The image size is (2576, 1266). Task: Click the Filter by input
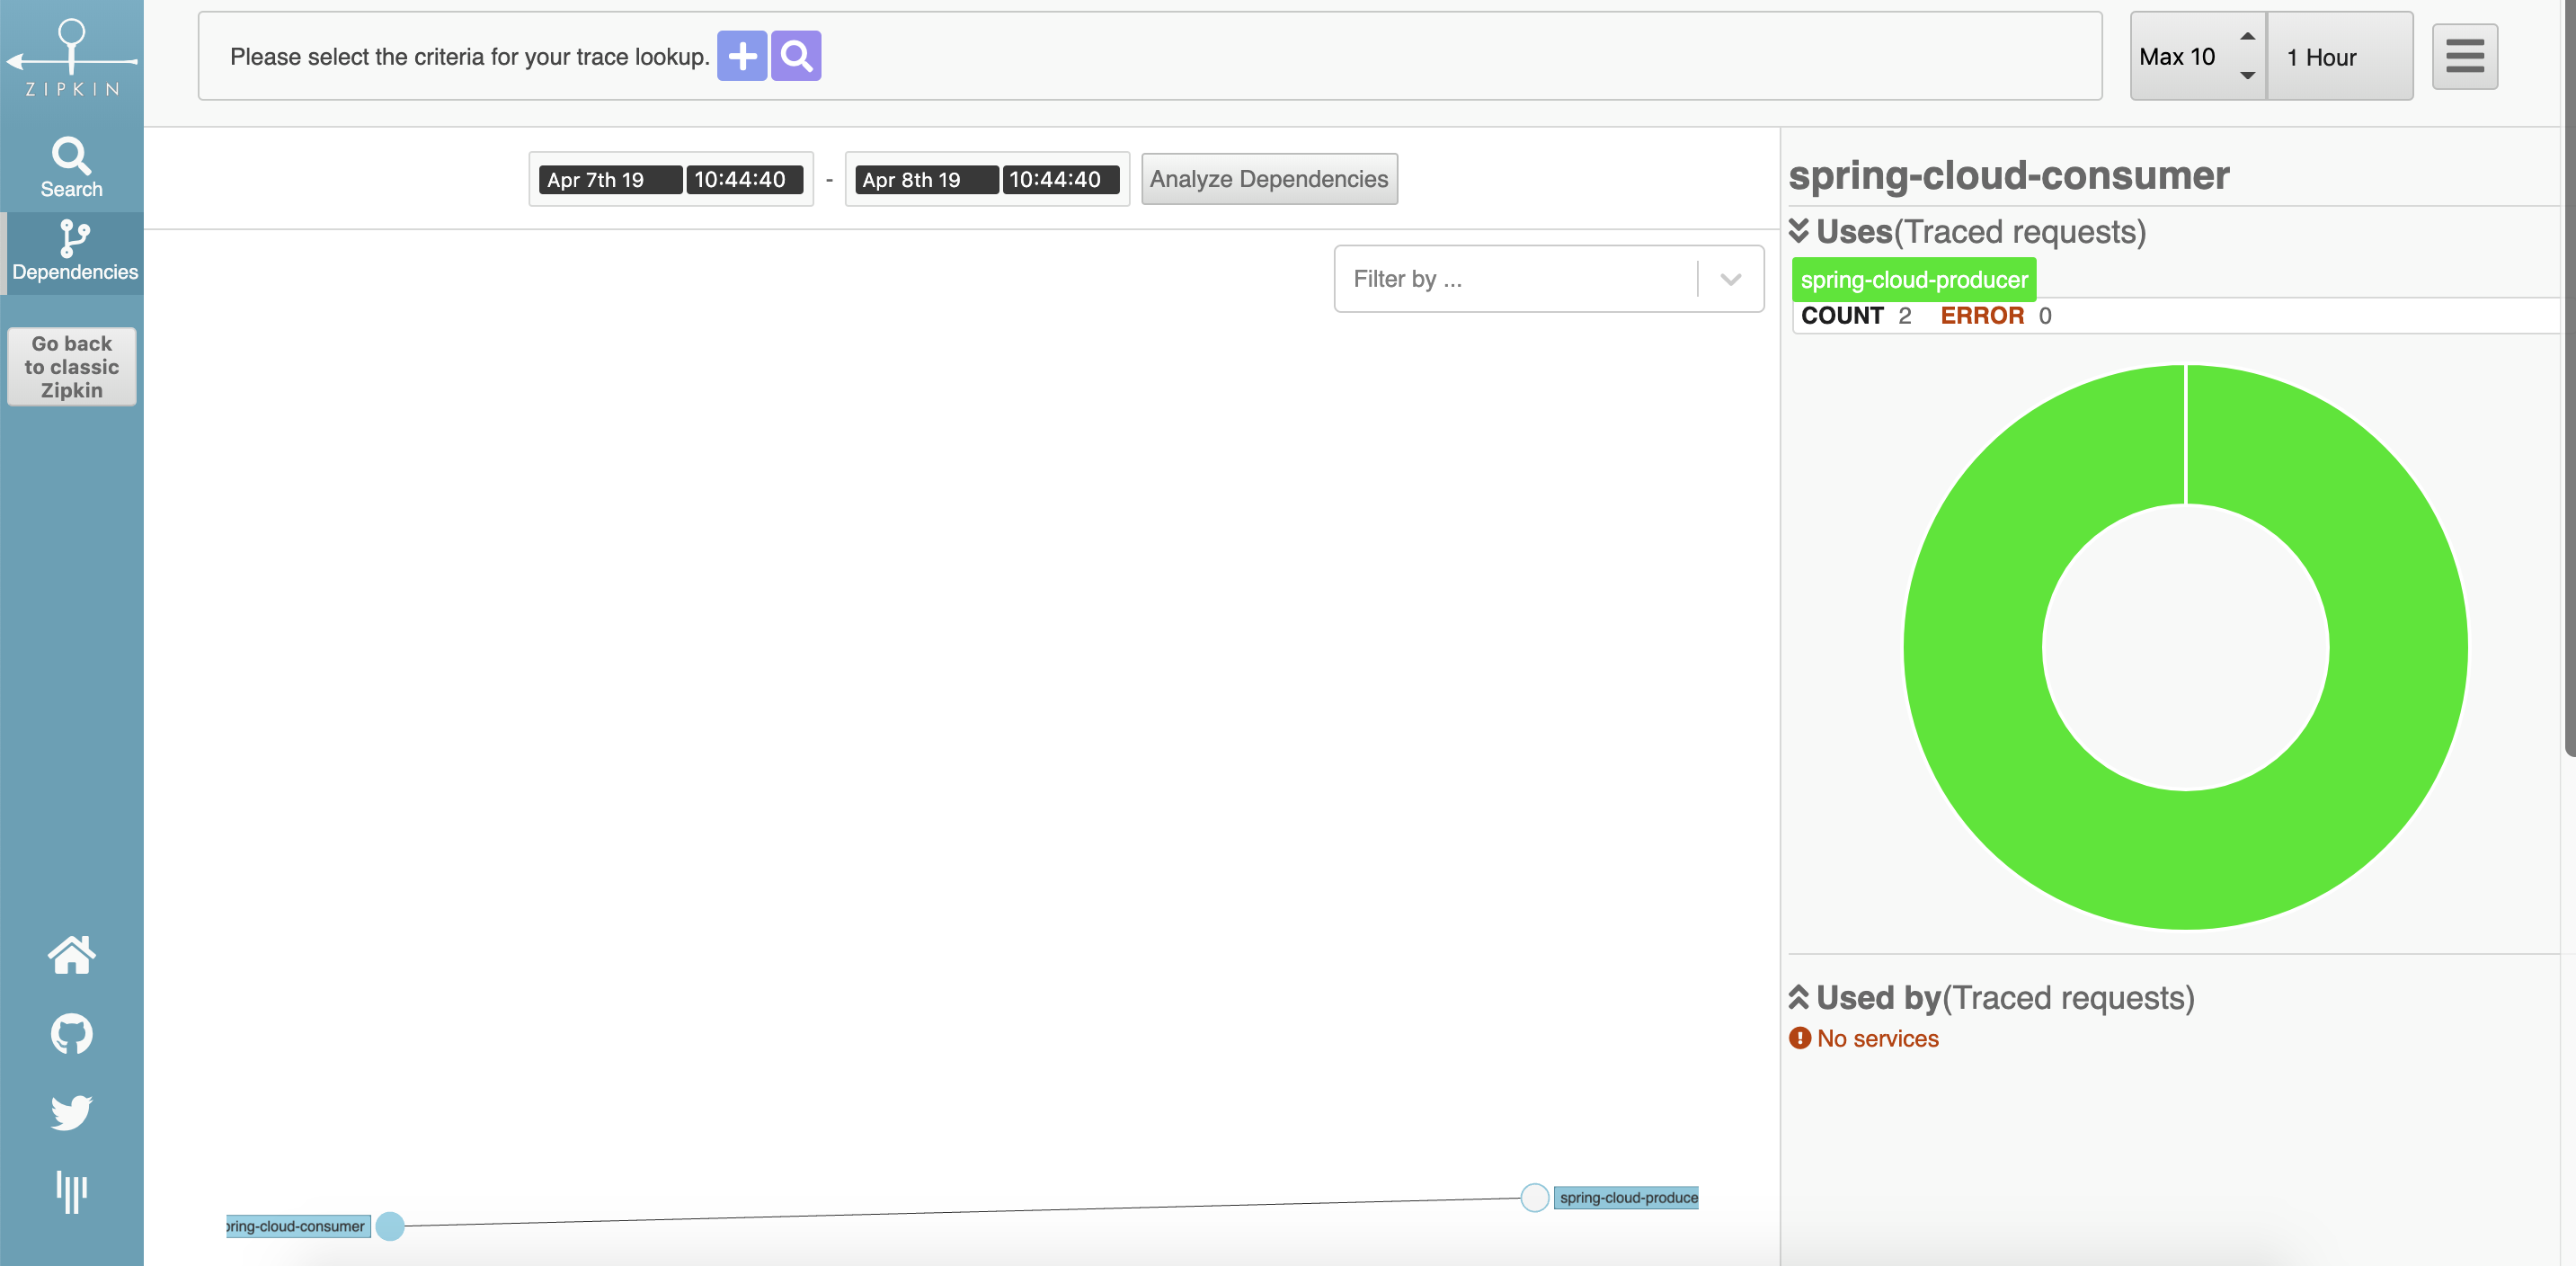1516,279
